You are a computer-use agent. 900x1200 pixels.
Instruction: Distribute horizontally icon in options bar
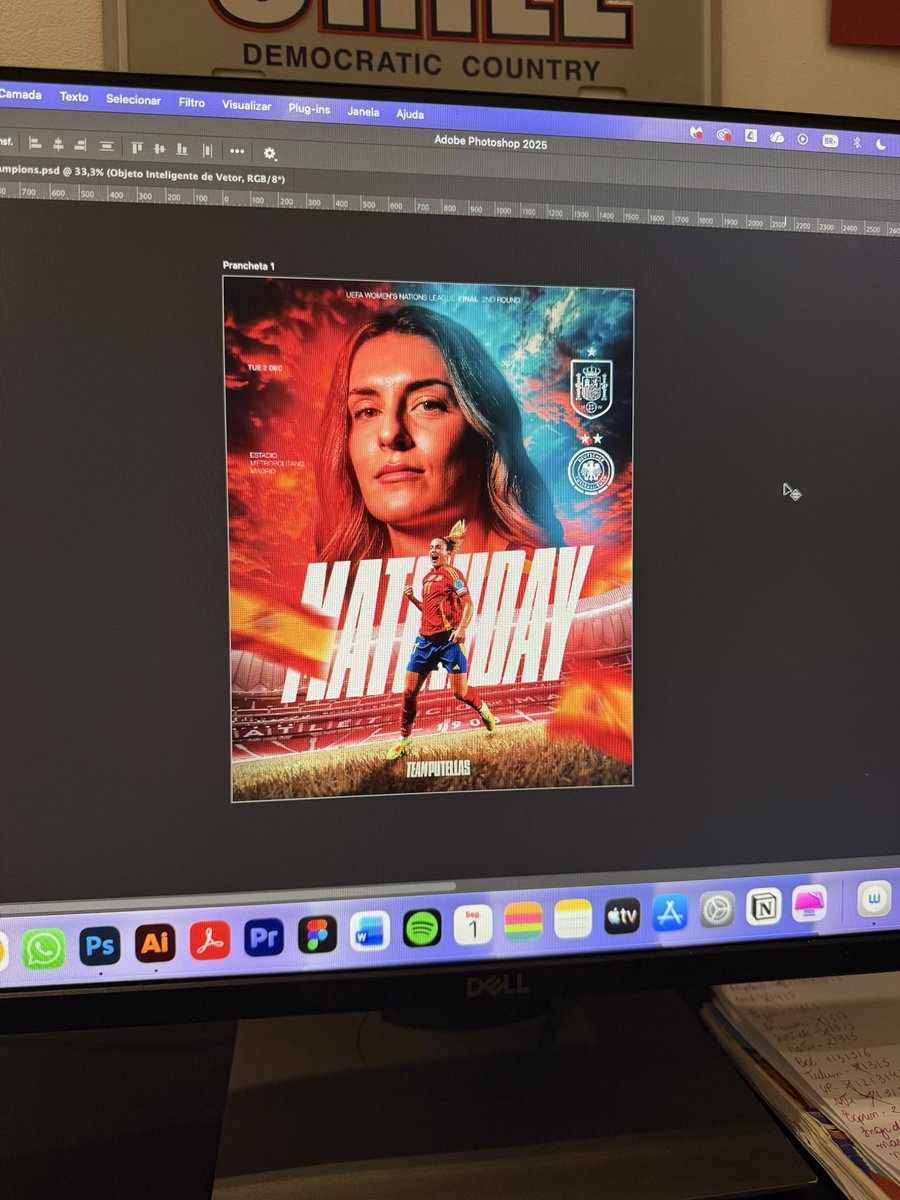tap(207, 150)
